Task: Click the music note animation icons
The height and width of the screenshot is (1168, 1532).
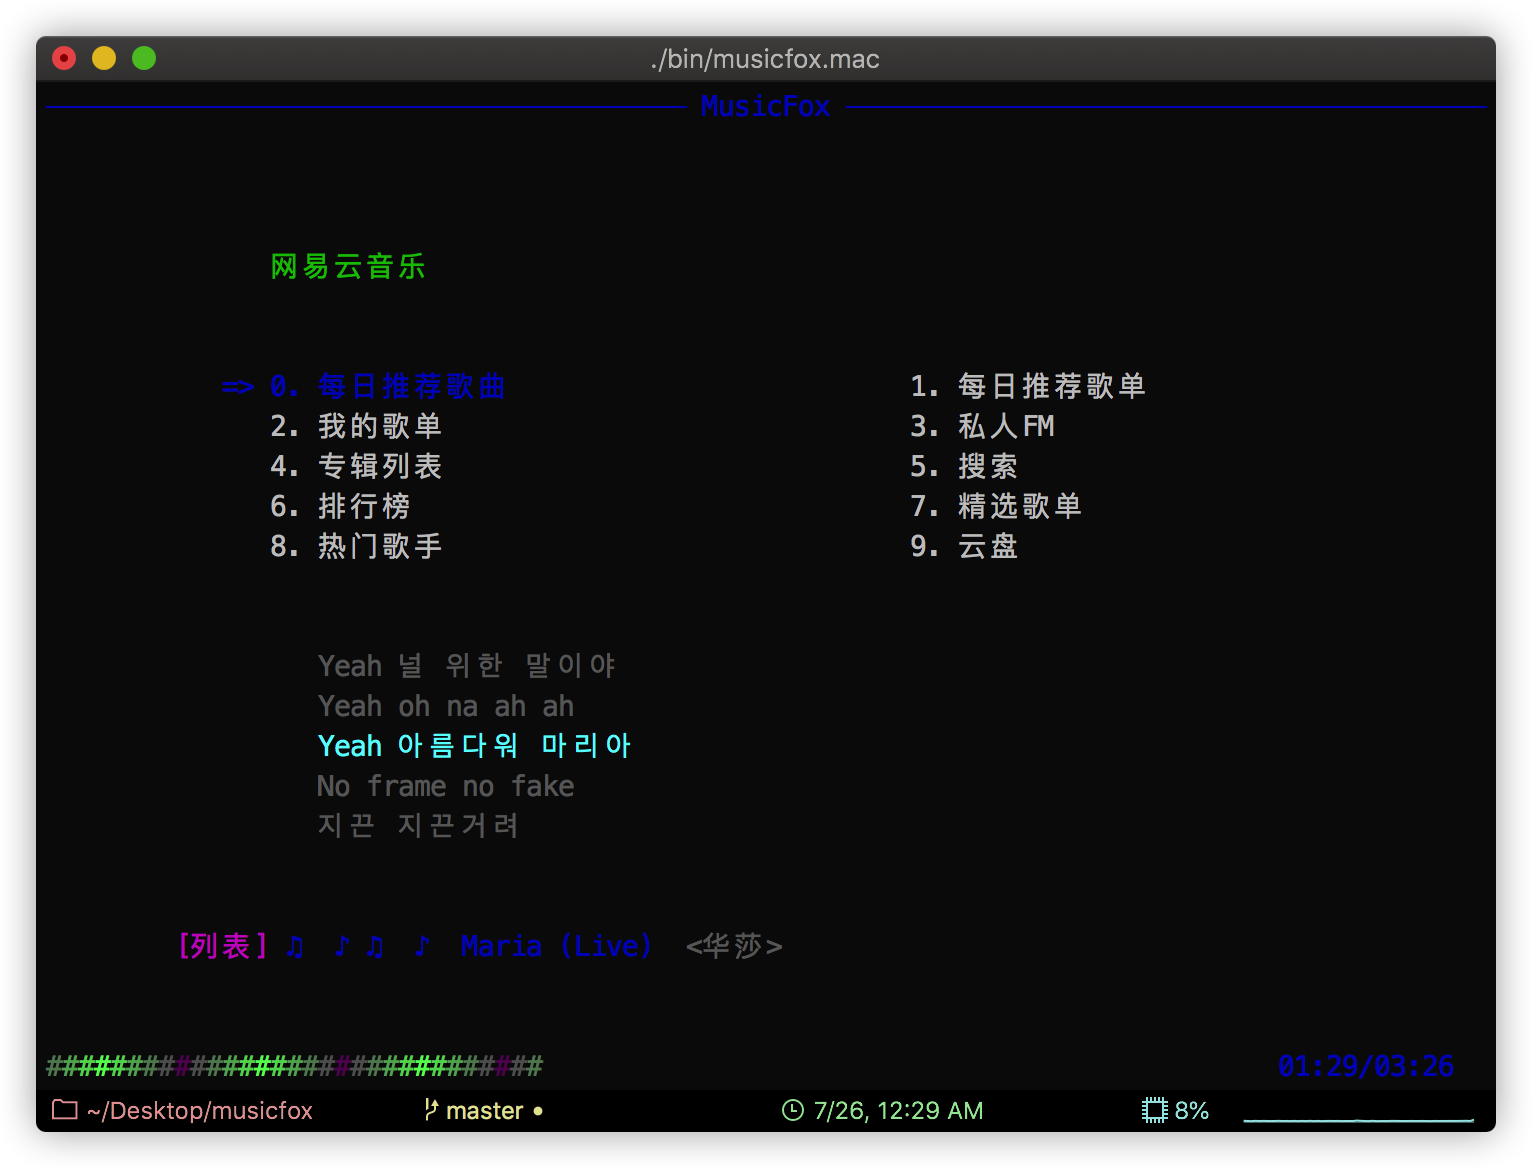Action: 358,946
